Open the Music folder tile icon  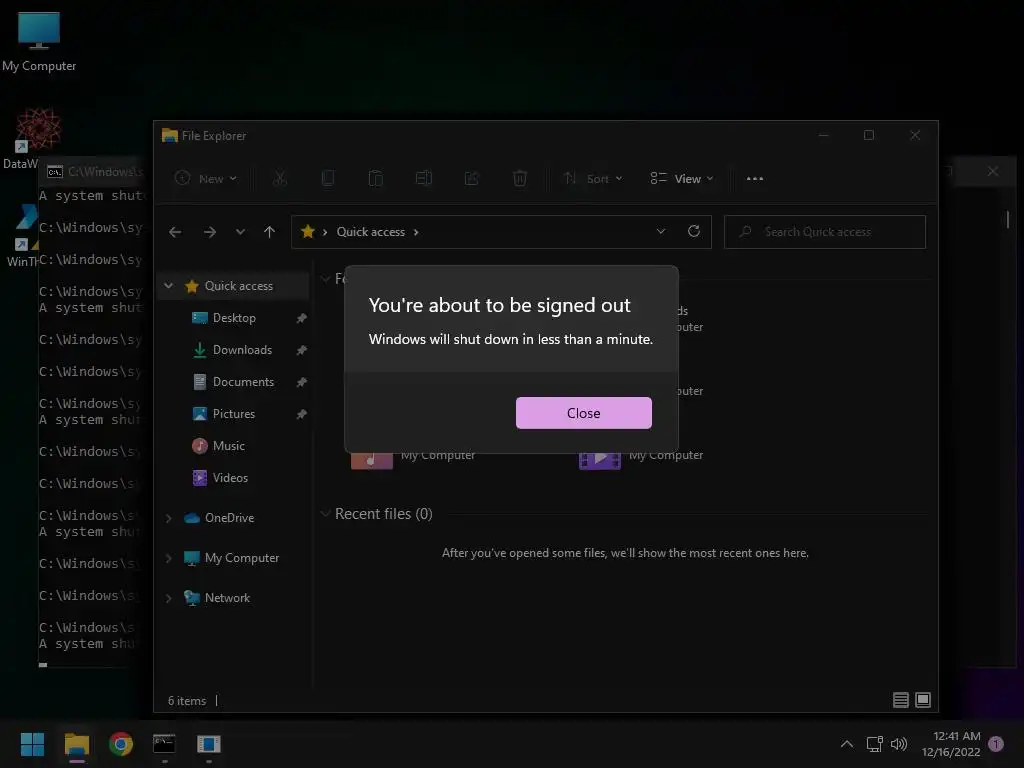coord(372,461)
